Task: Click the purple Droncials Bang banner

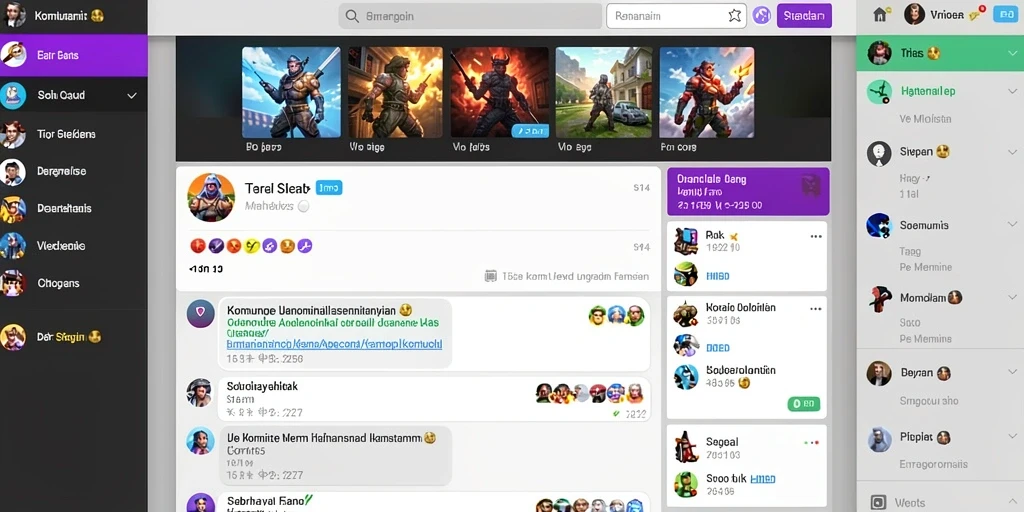Action: (748, 191)
